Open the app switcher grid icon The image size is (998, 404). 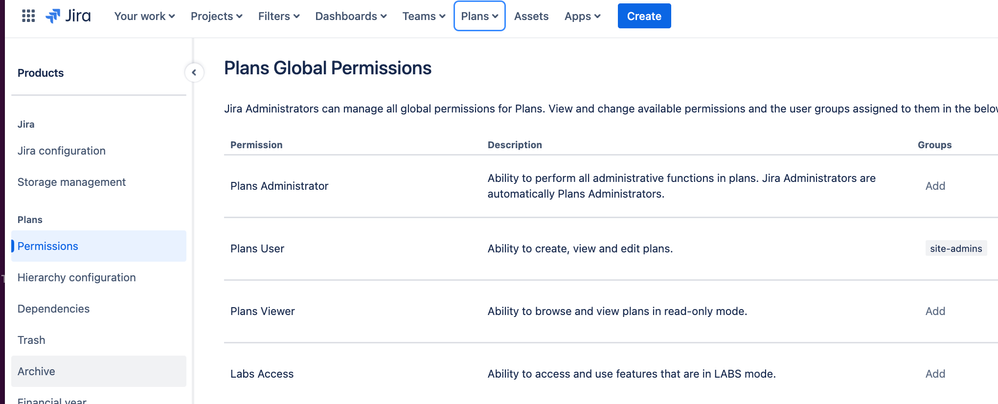[x=28, y=16]
